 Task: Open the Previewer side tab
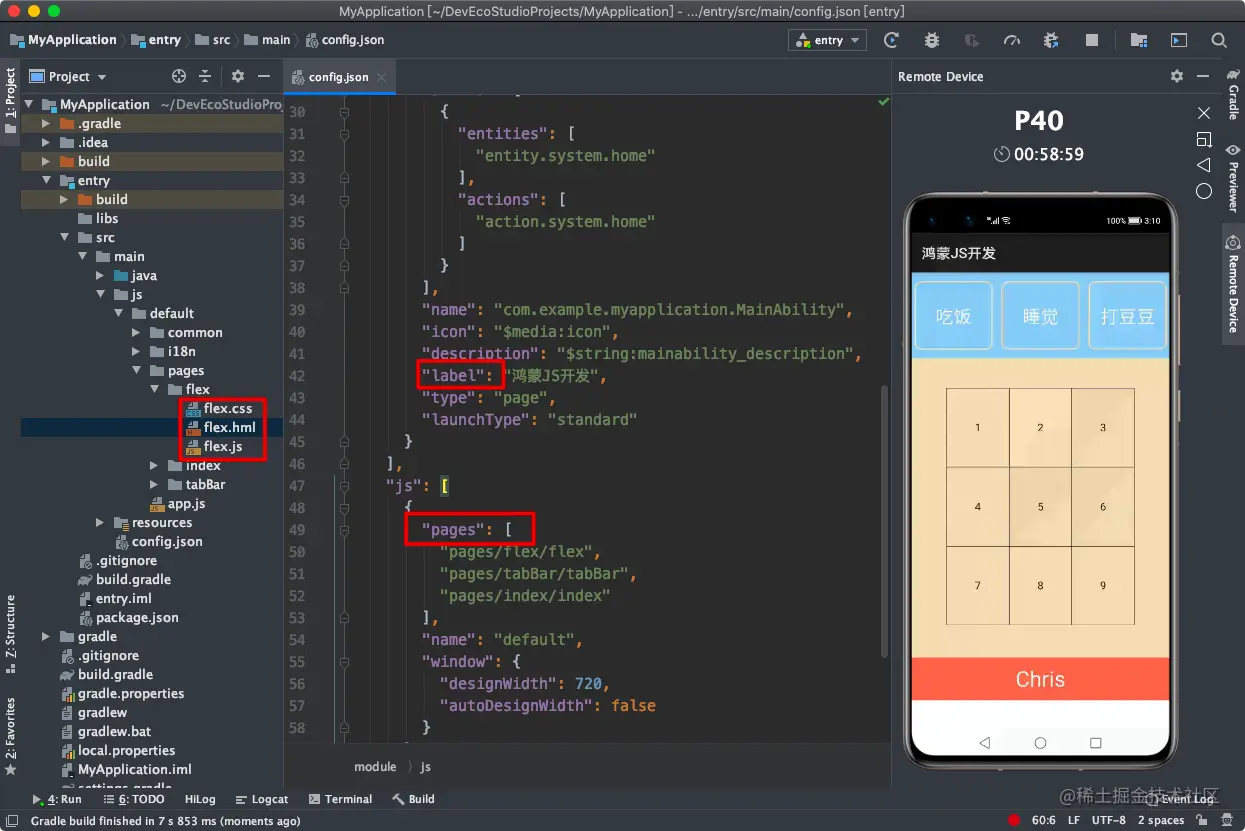[1233, 178]
